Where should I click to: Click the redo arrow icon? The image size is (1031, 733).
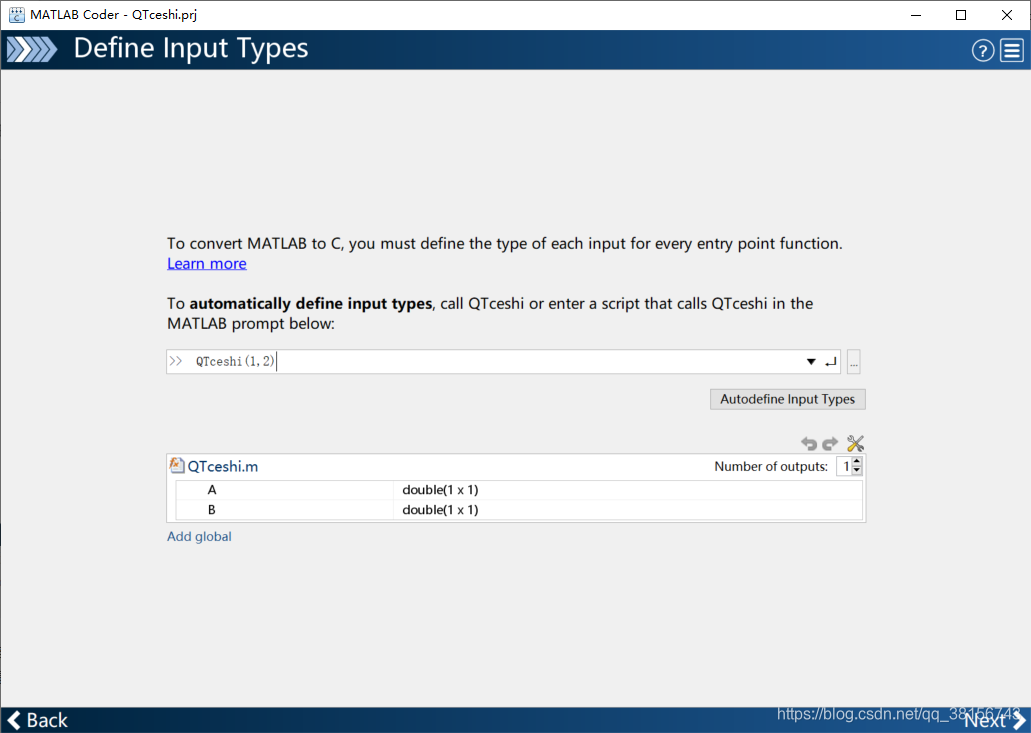[830, 444]
